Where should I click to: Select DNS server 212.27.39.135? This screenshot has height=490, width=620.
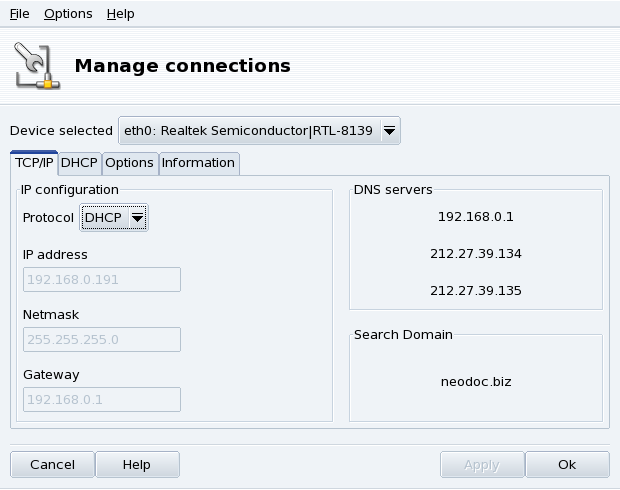475,291
